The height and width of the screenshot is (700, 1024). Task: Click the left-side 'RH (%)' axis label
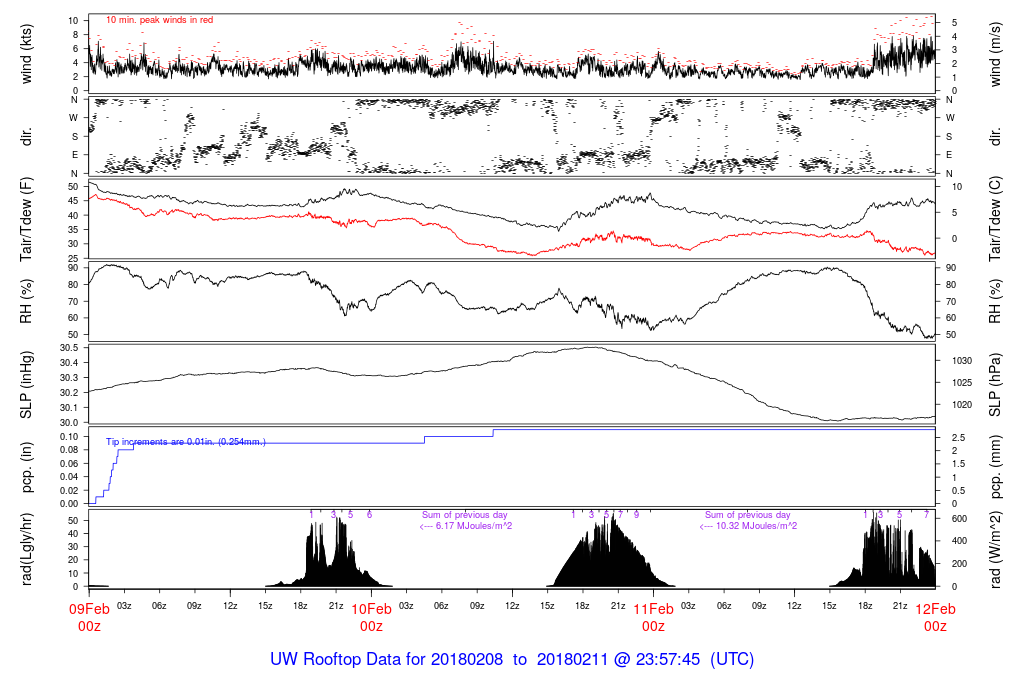click(x=26, y=302)
